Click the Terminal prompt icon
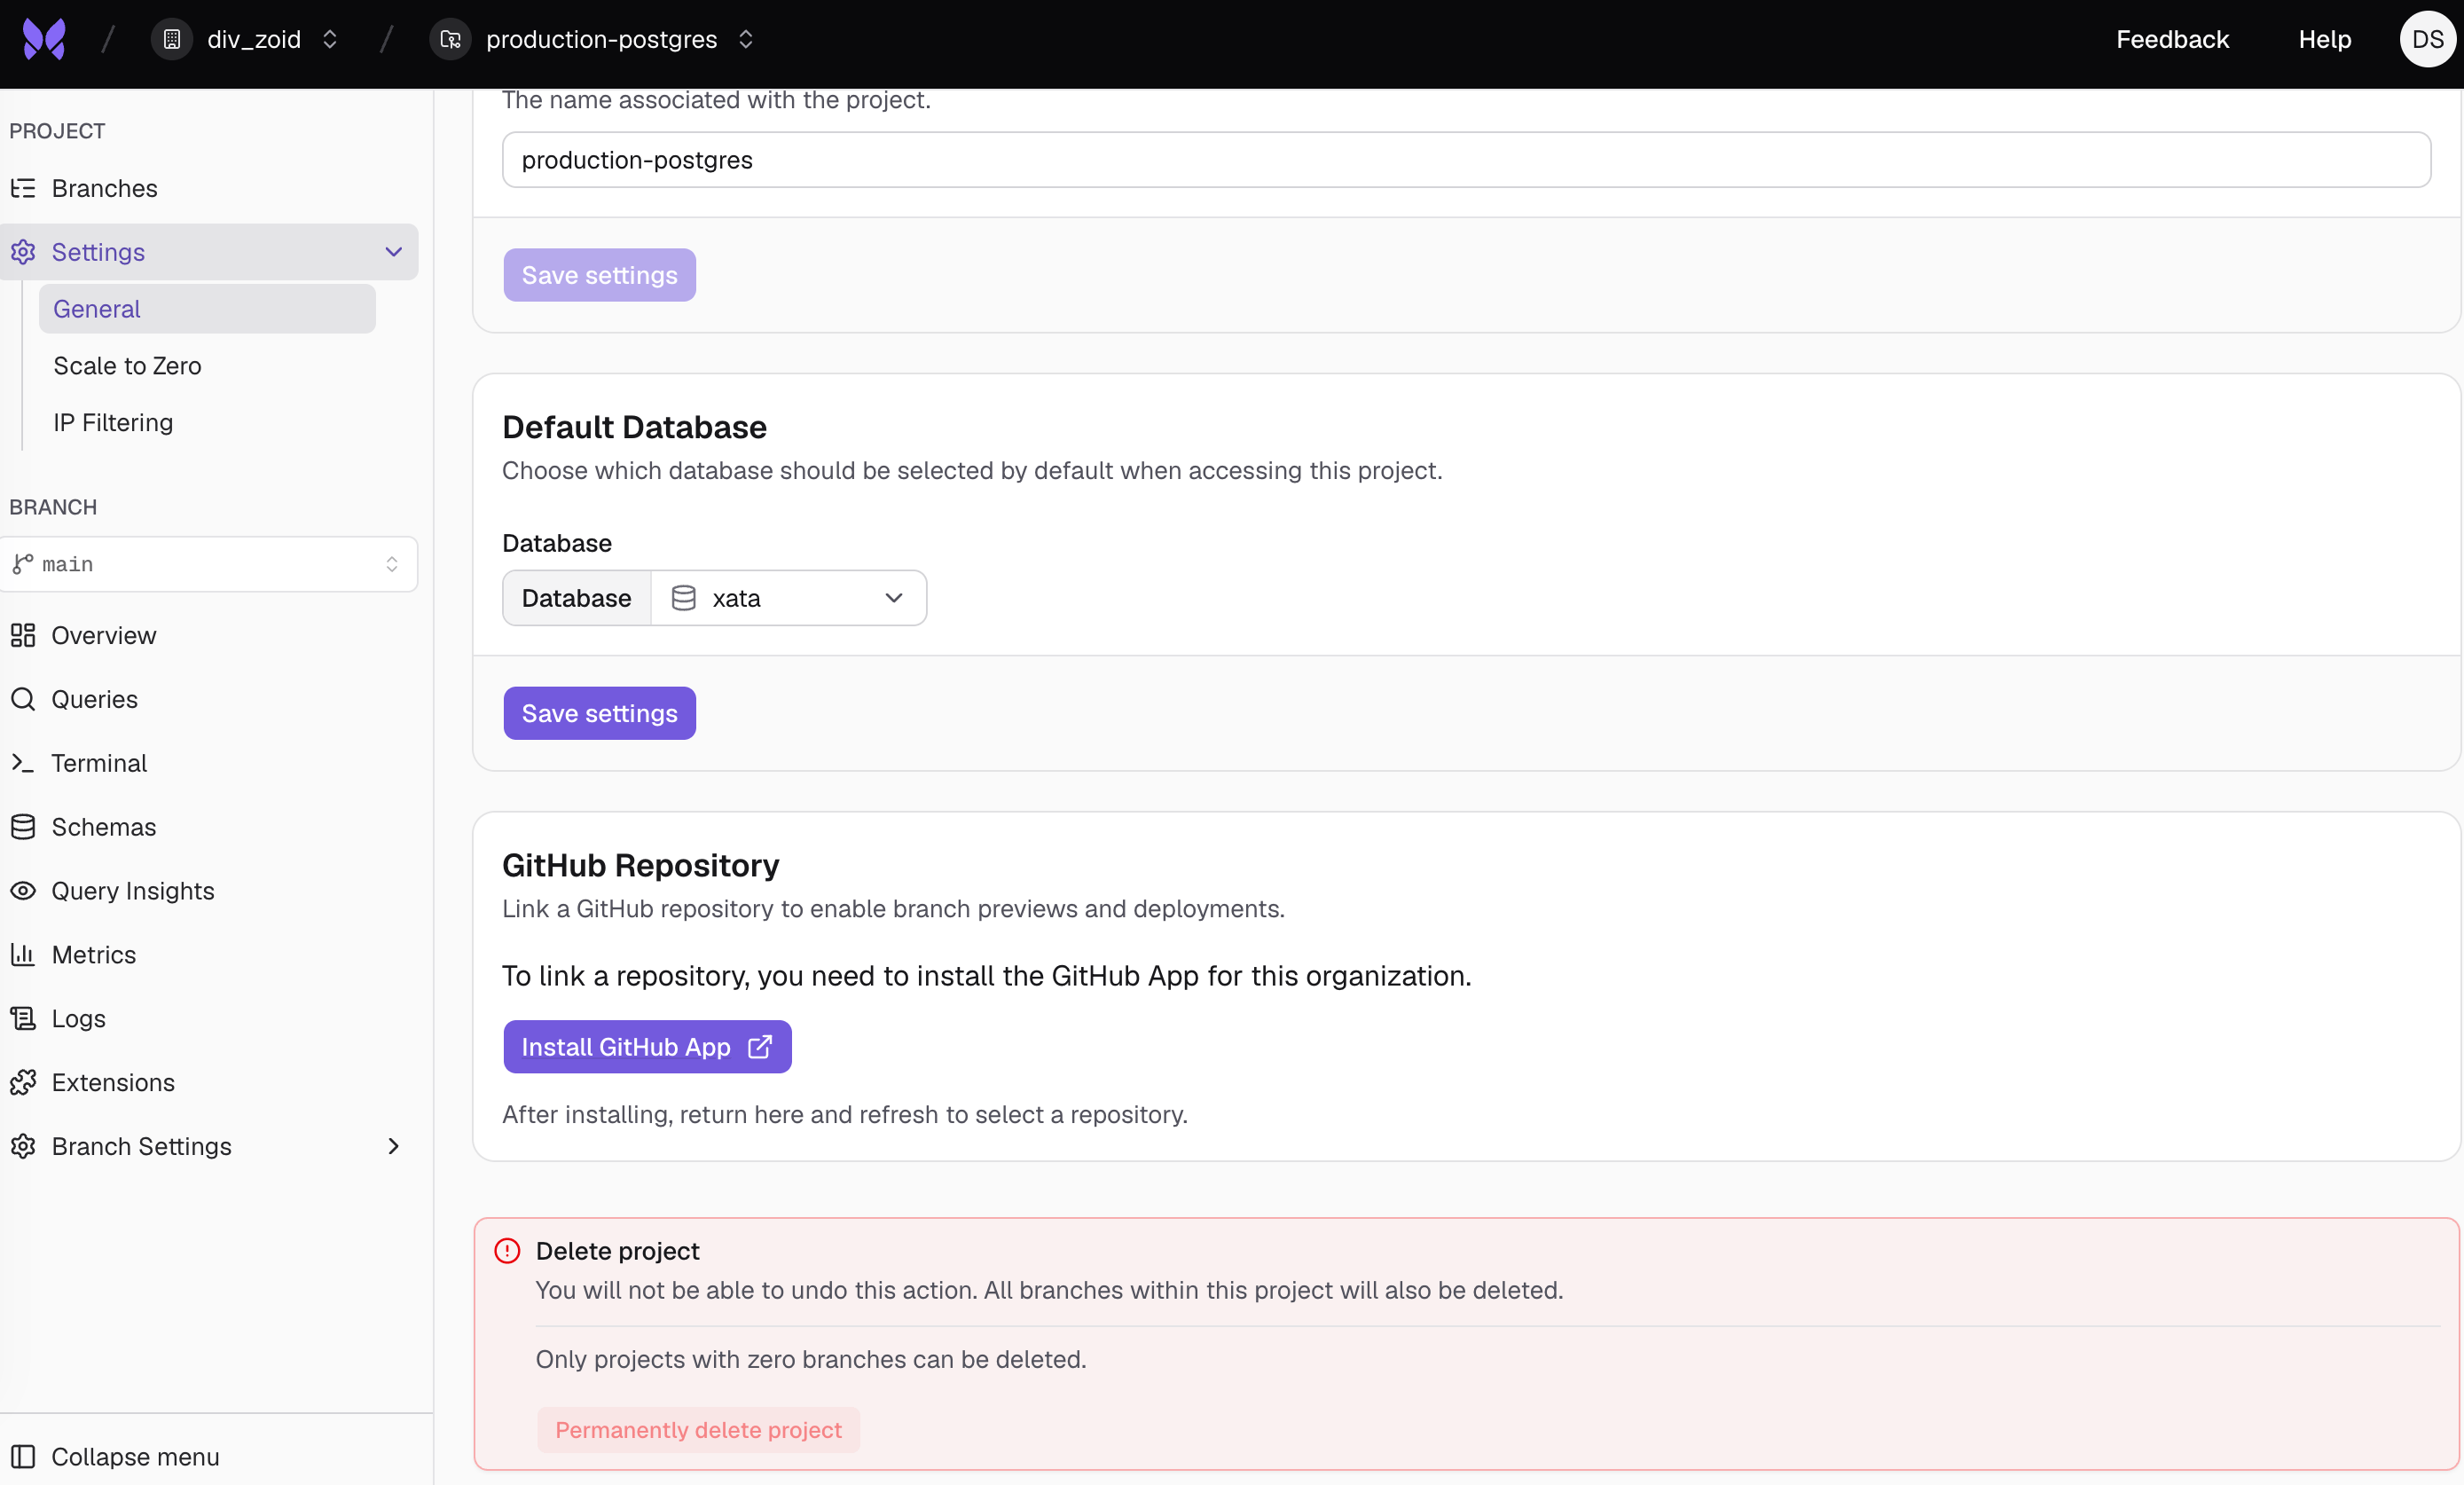 pyautogui.click(x=23, y=763)
